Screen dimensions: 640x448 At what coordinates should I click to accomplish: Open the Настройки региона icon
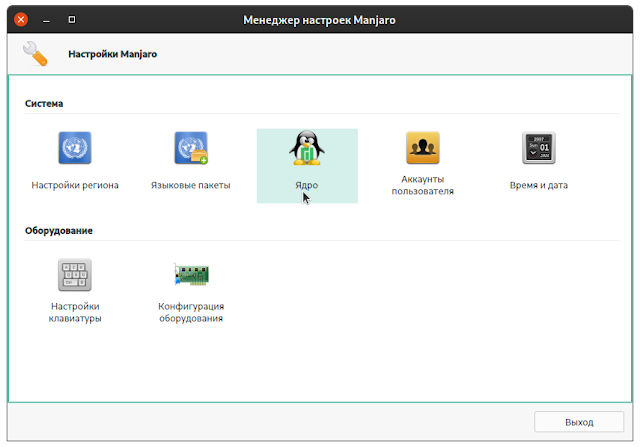(75, 148)
